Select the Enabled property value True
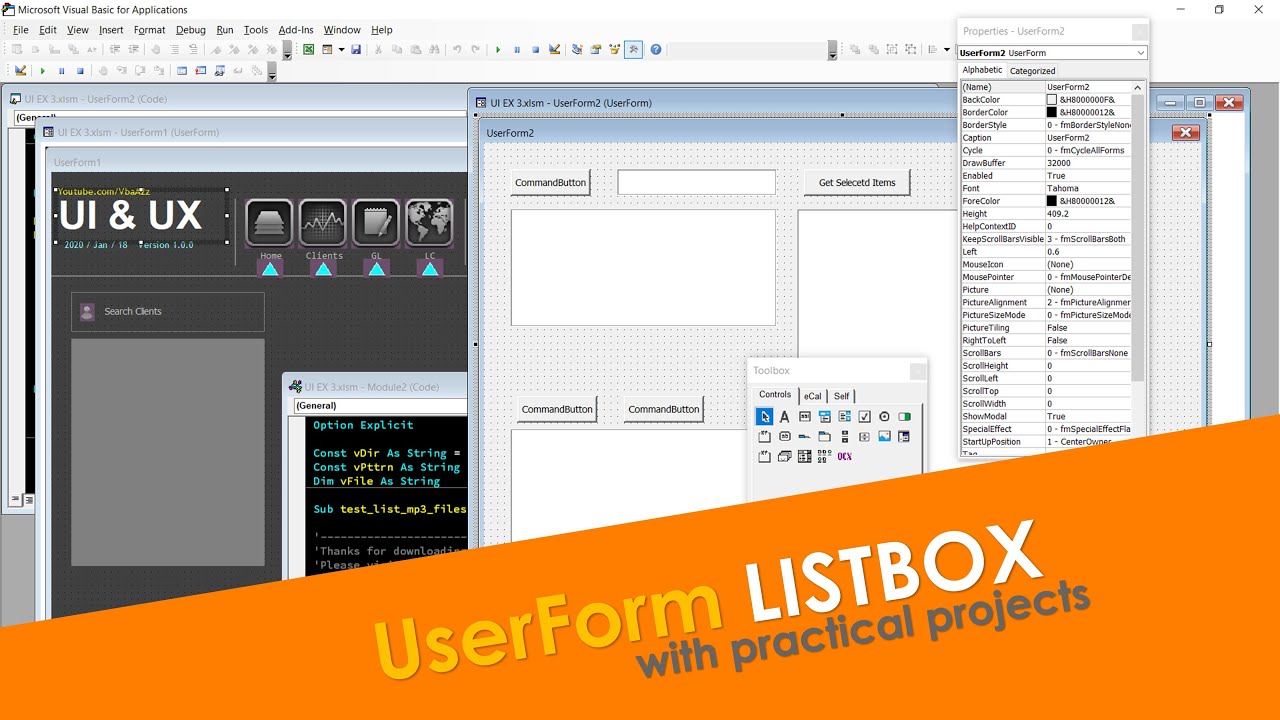Viewport: 1280px width, 720px height. 1088,176
